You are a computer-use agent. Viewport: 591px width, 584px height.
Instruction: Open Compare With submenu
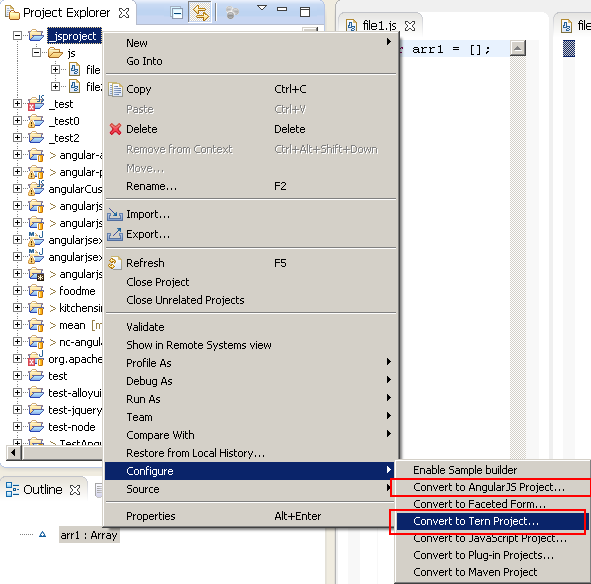pyautogui.click(x=250, y=435)
